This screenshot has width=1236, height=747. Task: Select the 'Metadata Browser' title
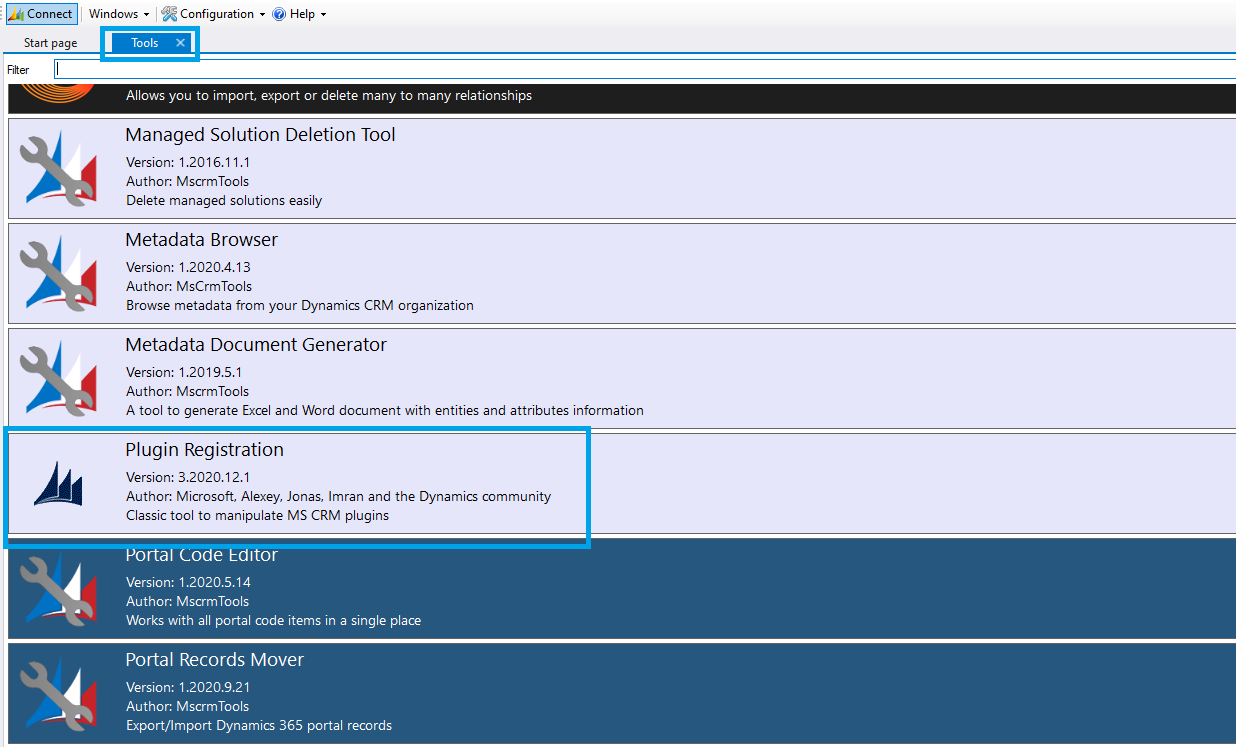pyautogui.click(x=201, y=240)
